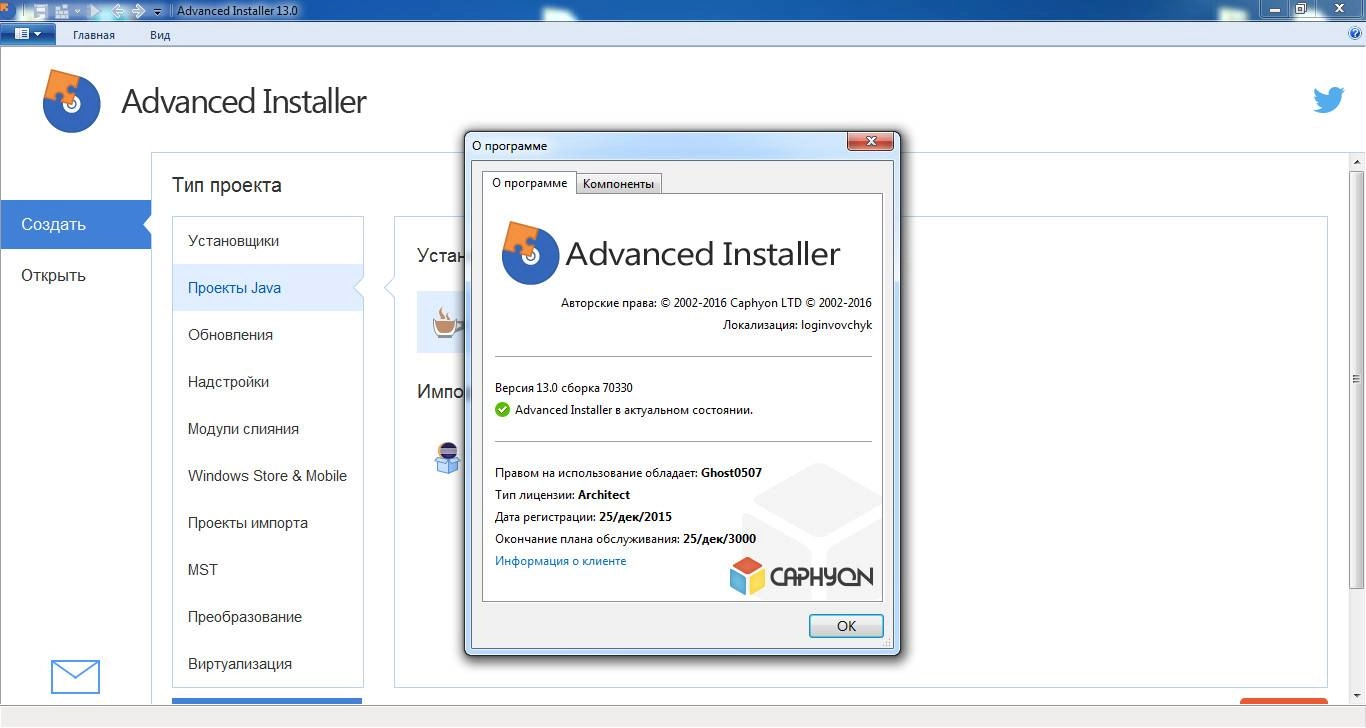Click maintenance end date 25/дек/3000

click(719, 539)
